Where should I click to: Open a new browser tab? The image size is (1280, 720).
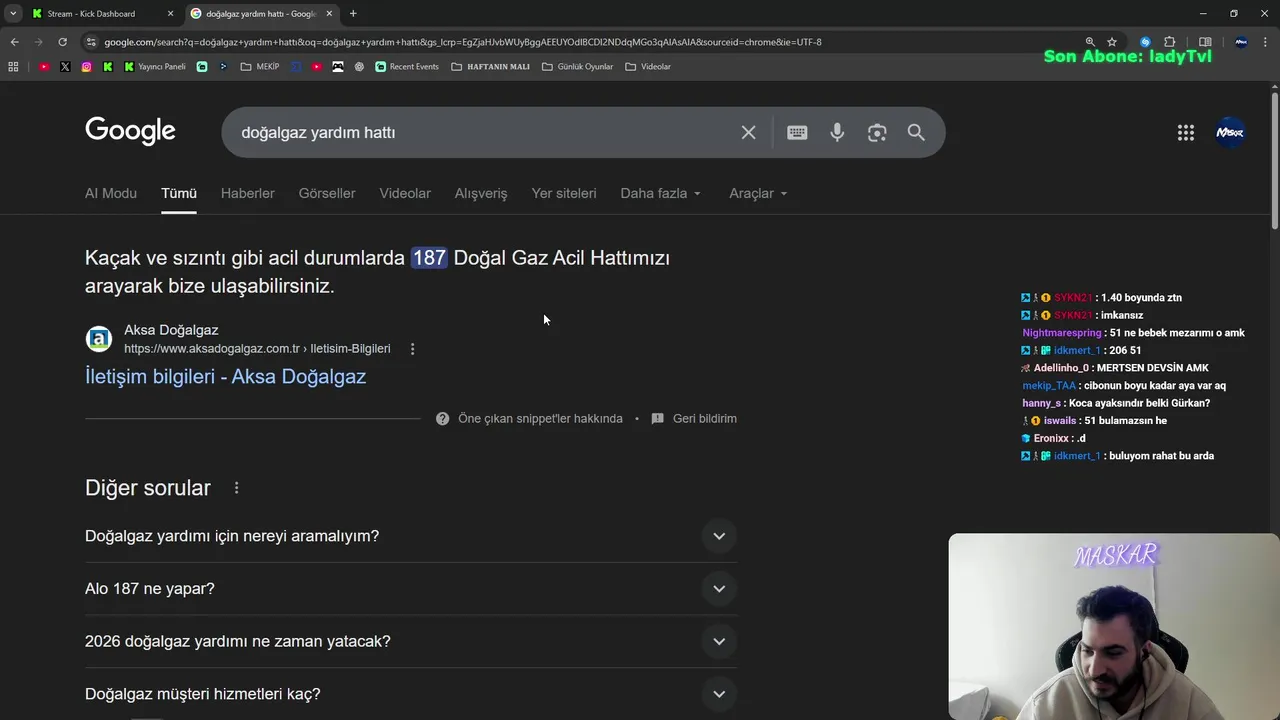[x=353, y=14]
